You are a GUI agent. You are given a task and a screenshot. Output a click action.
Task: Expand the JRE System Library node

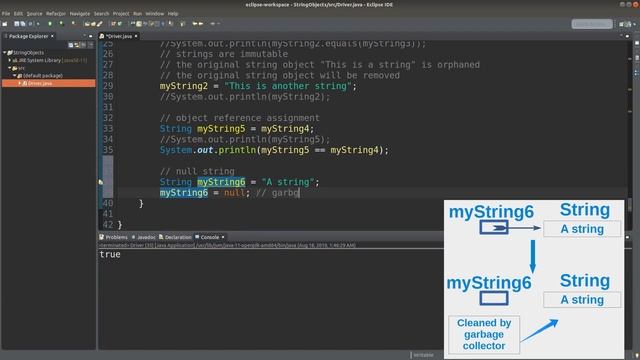pos(10,60)
